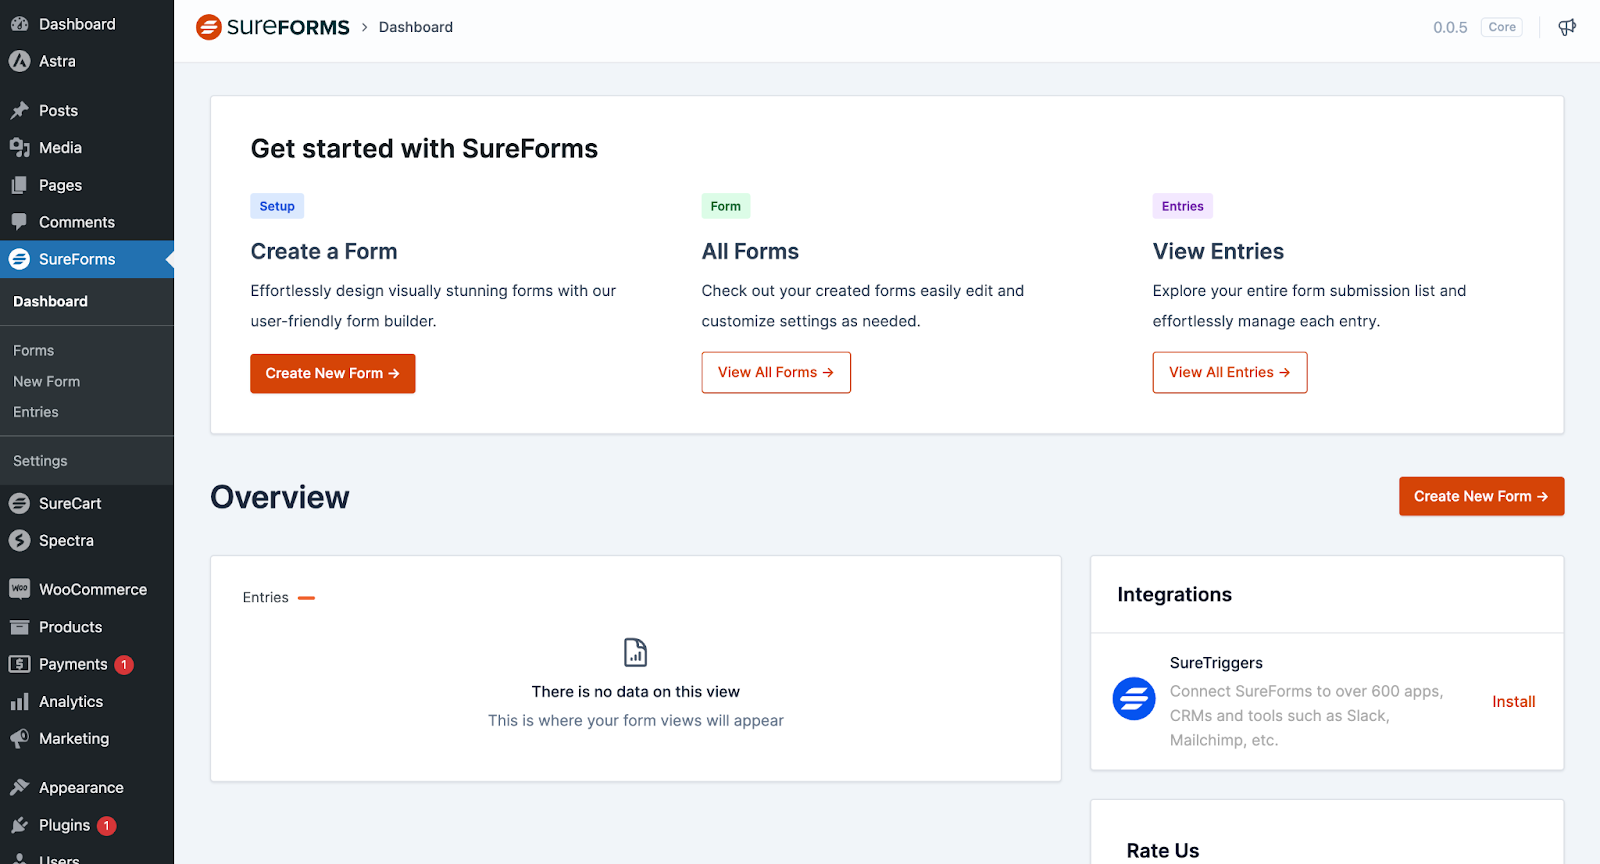Viewport: 1600px width, 864px height.
Task: Click the SureTriggers title text
Action: 1216,663
